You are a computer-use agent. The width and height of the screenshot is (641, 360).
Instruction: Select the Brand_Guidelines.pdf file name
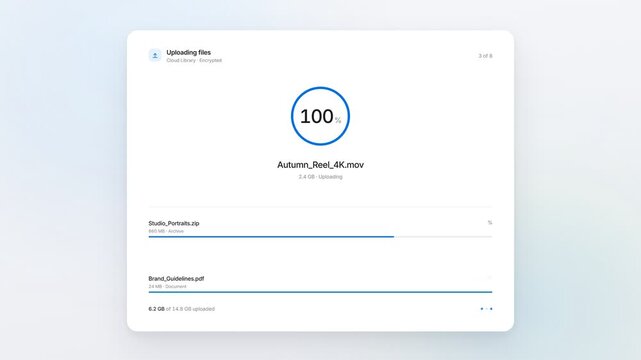pos(176,279)
